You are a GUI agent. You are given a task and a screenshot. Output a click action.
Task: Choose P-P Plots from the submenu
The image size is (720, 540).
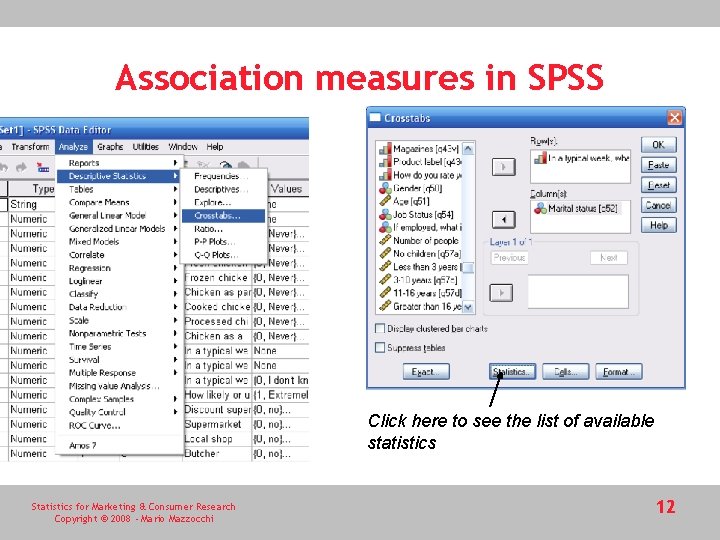tap(223, 242)
